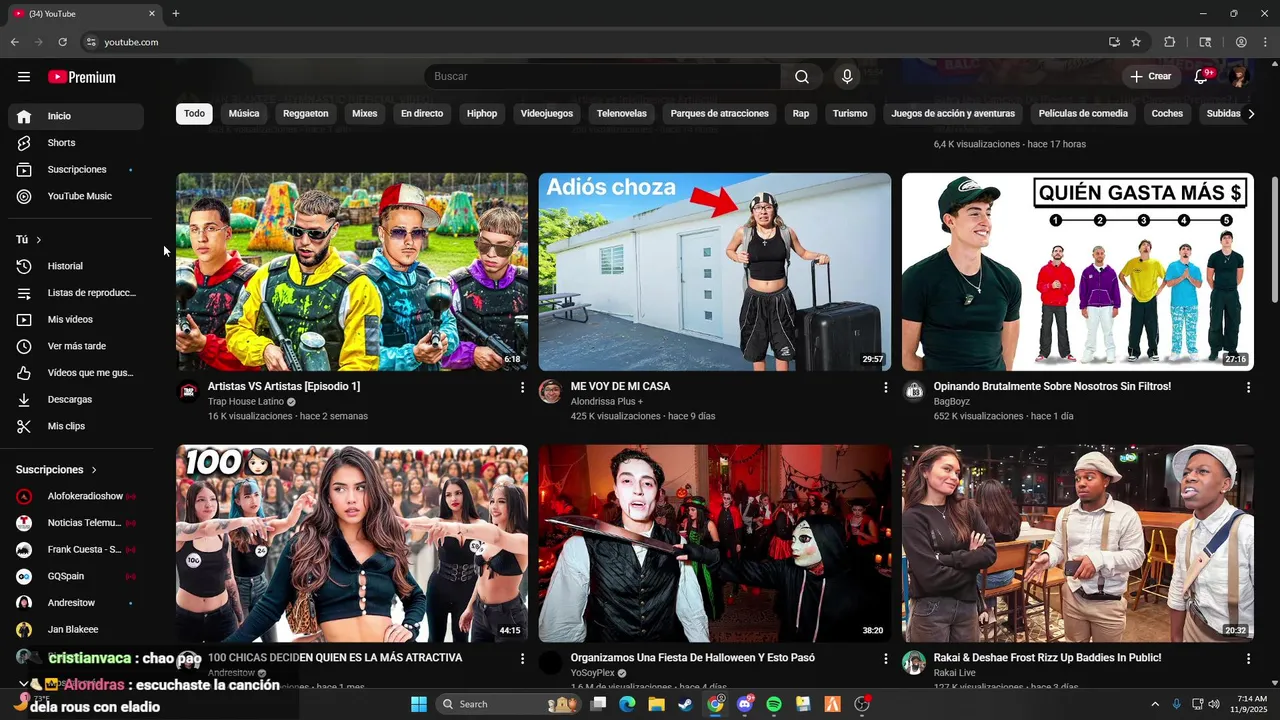The image size is (1280, 720).
Task: Open Alofokeradioshow subscription channel
Action: pyautogui.click(x=76, y=496)
